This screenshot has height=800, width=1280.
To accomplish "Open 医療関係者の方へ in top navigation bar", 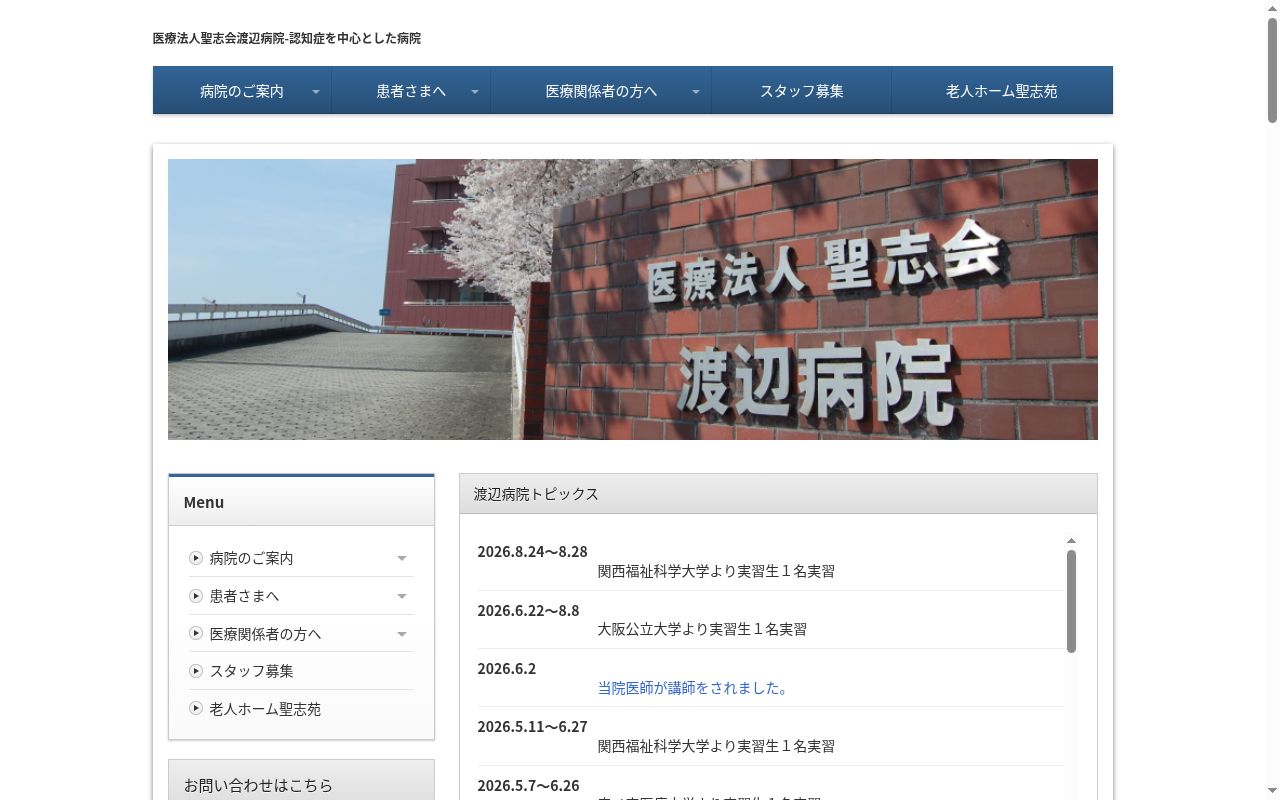I will [x=601, y=91].
